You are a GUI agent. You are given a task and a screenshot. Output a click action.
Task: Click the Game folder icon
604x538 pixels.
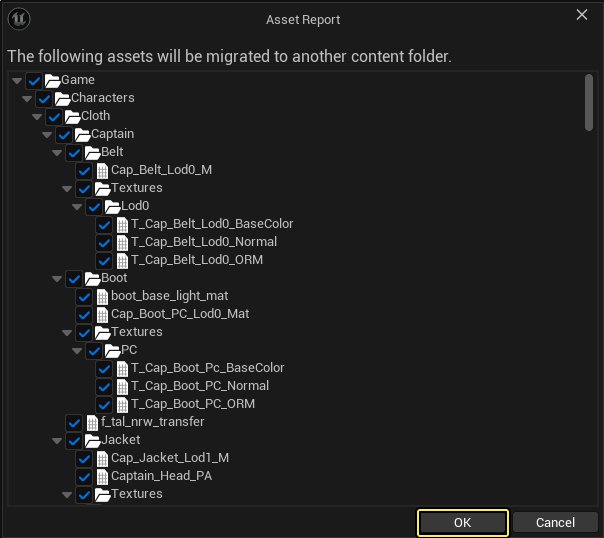[52, 80]
